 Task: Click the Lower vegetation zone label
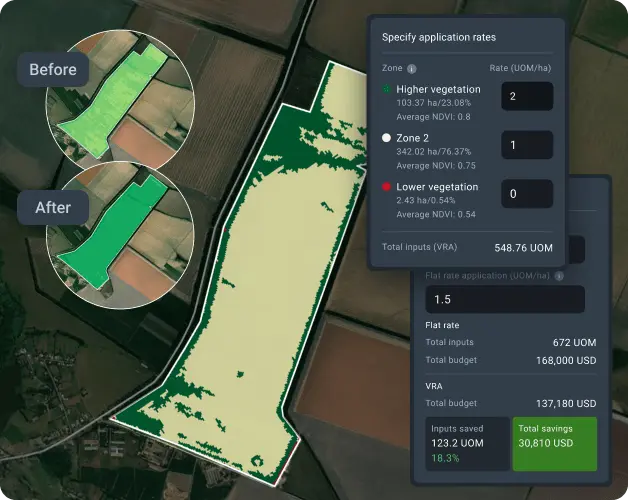[x=437, y=187]
